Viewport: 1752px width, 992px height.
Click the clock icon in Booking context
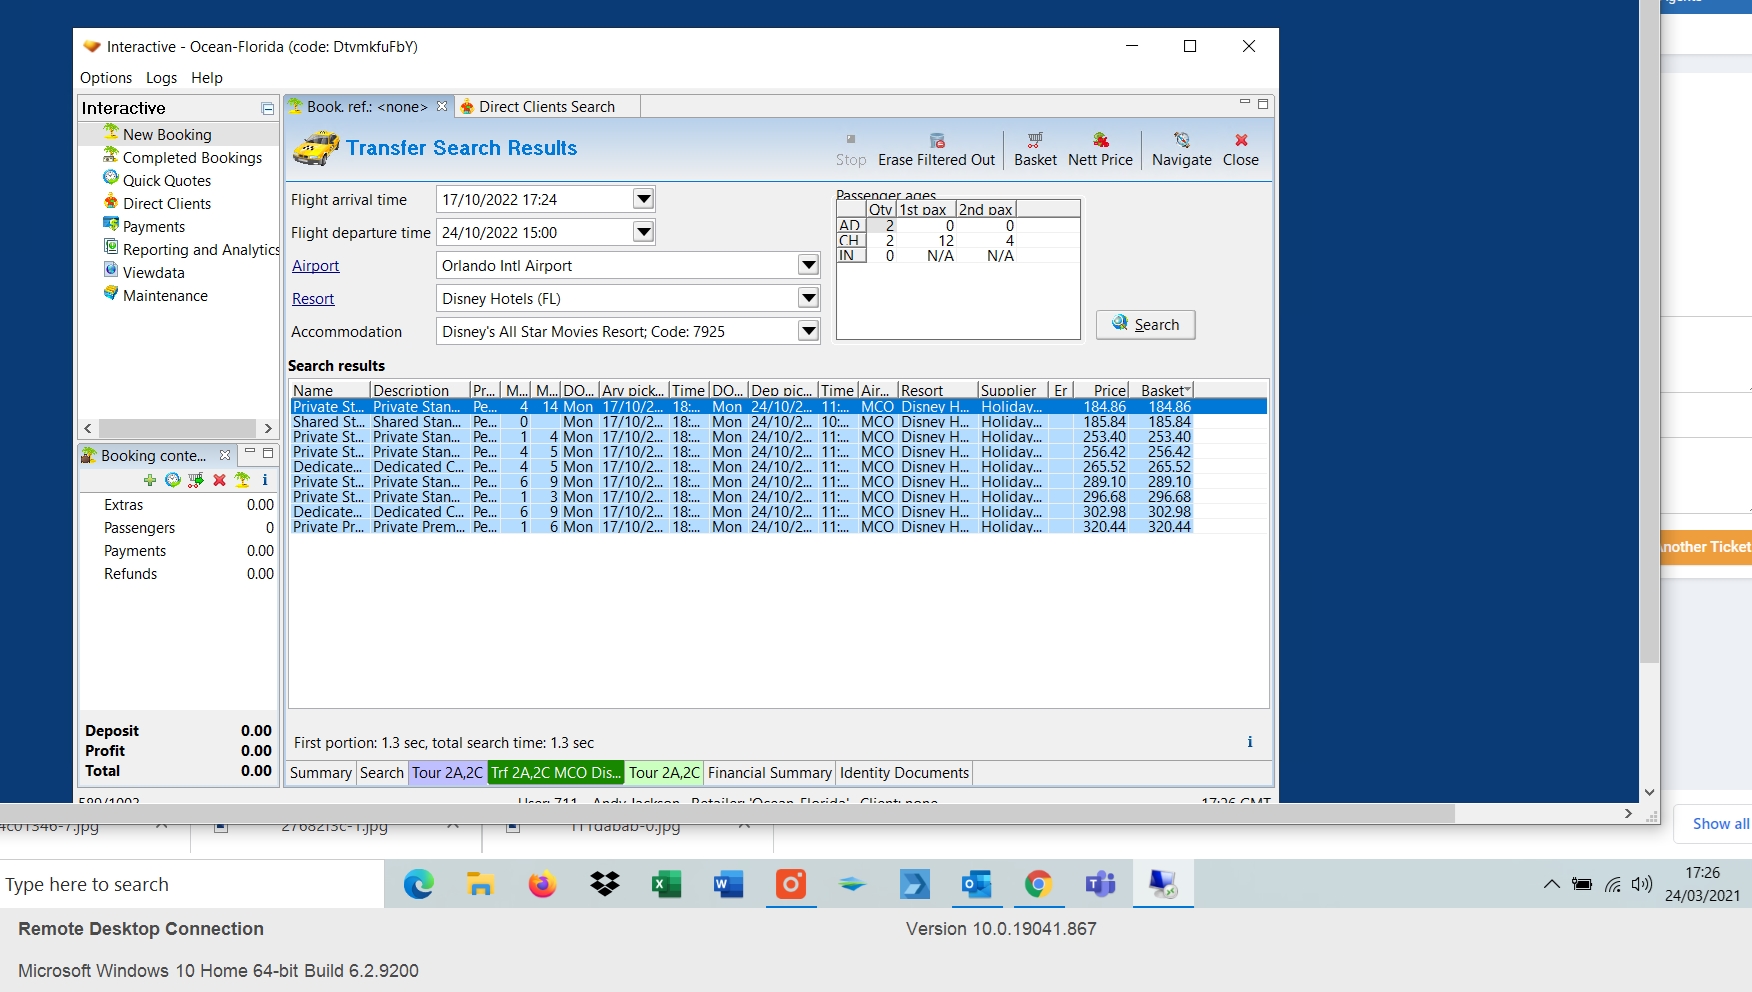pyautogui.click(x=173, y=481)
